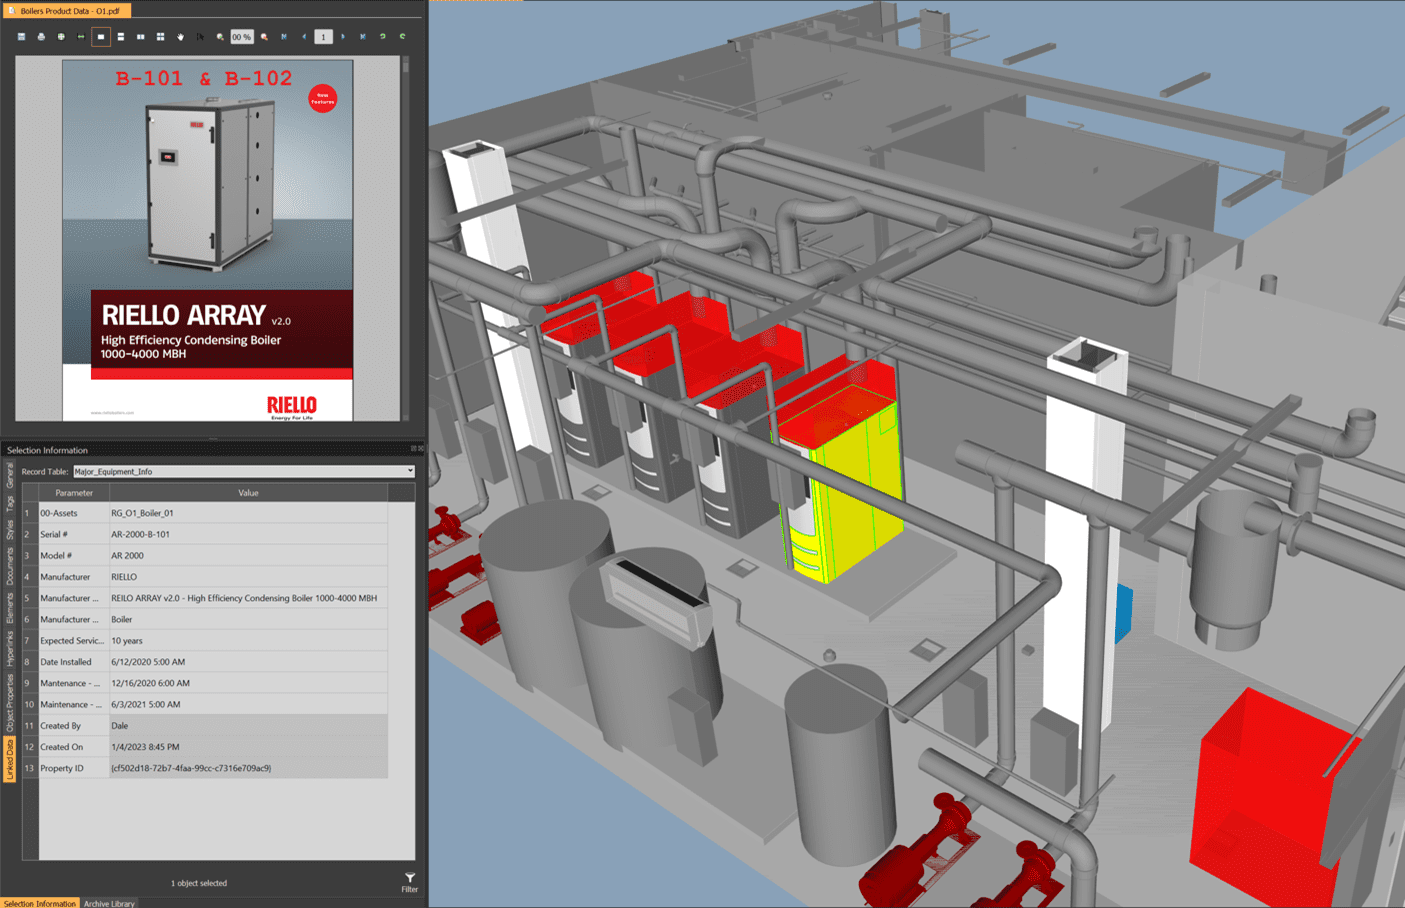Open the Tags side tab
This screenshot has height=908, width=1405.
10,503
